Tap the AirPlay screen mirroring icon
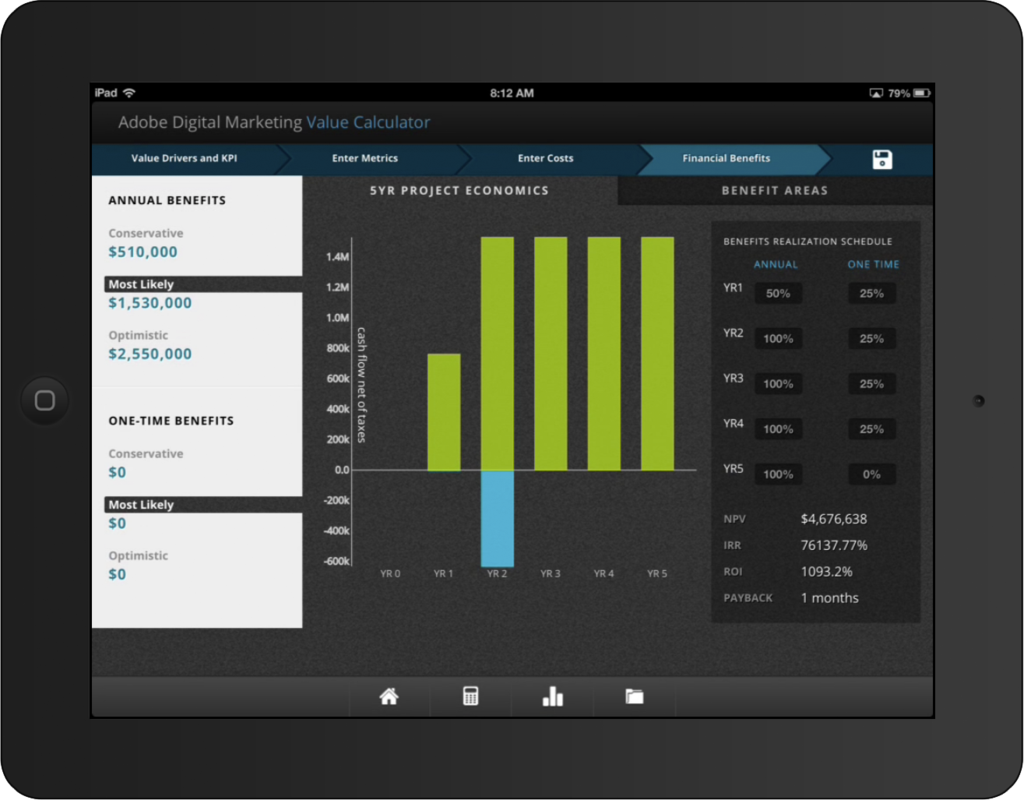Screen dimensions: 1024x800 click(876, 93)
